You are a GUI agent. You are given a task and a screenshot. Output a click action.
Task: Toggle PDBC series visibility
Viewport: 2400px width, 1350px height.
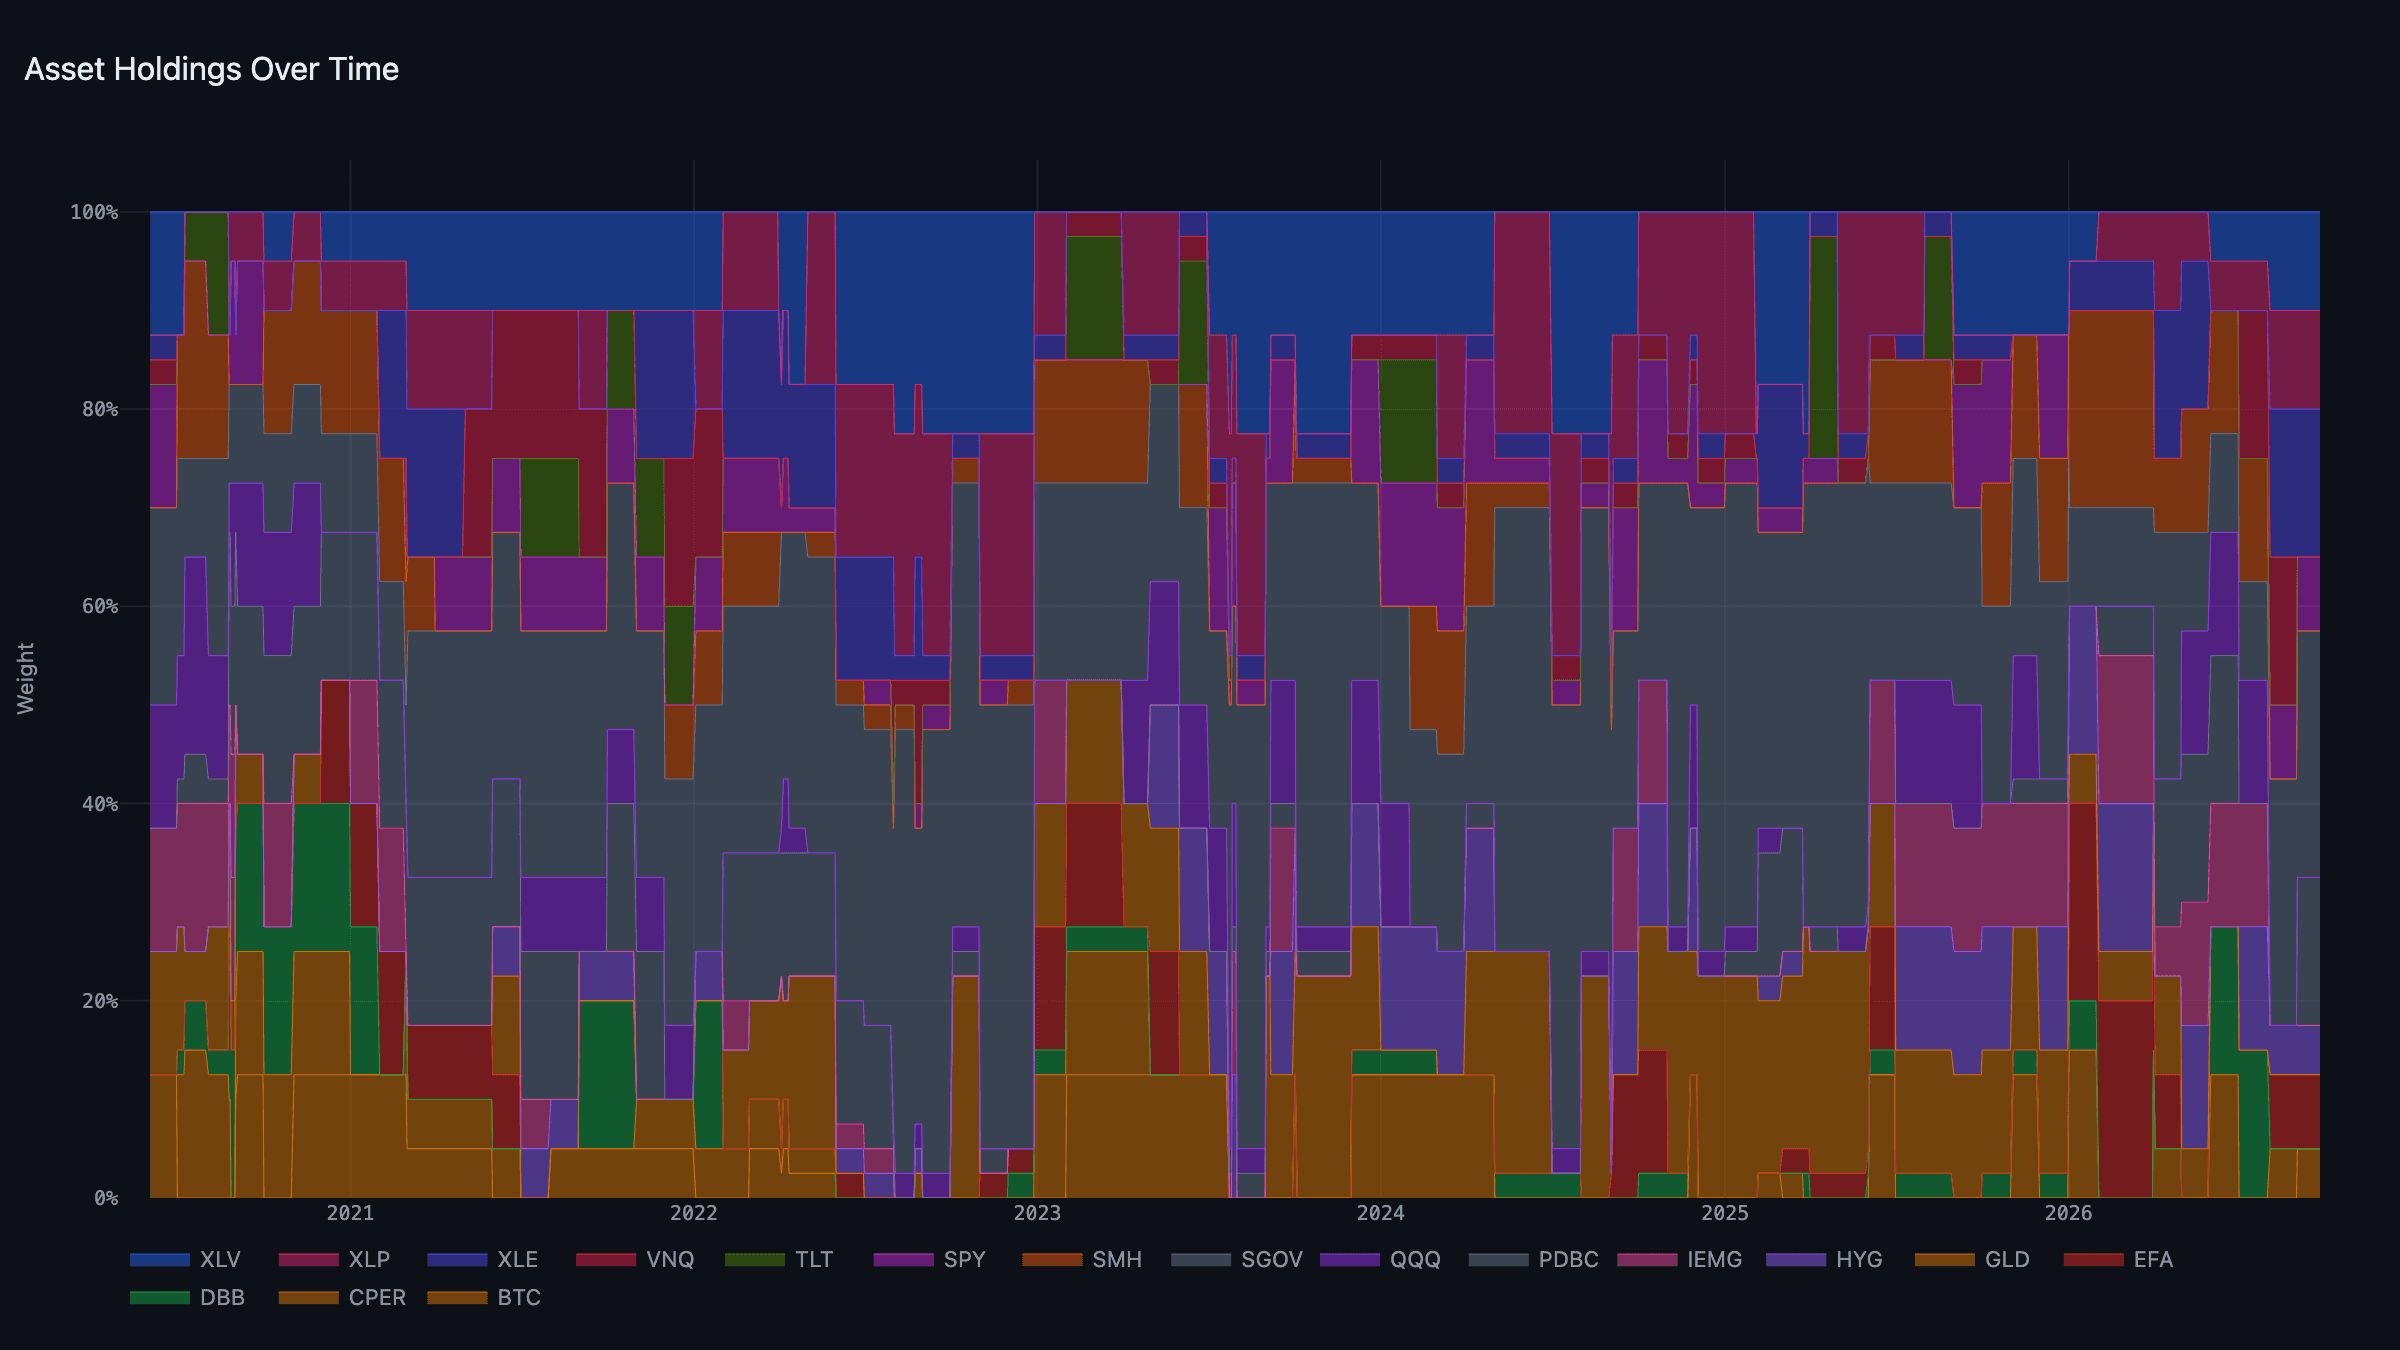point(1534,1259)
